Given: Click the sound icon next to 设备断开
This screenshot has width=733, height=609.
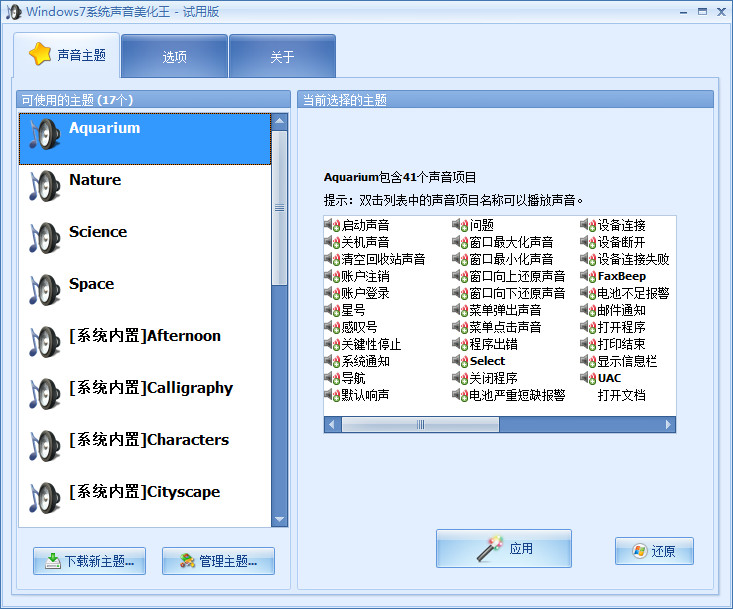Looking at the screenshot, I should (x=589, y=242).
